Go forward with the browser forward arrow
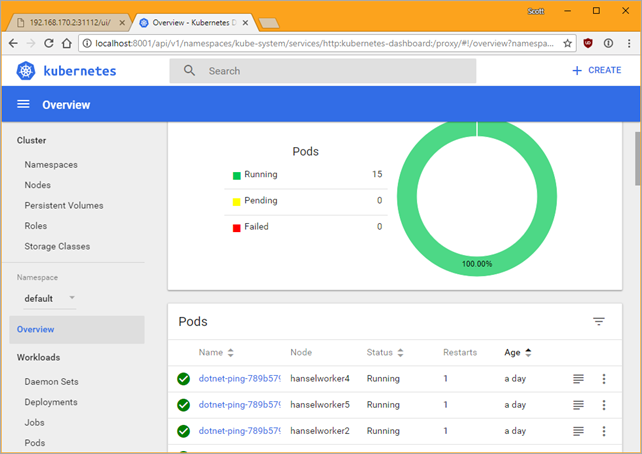Screen dimensions: 642x454 [31, 43]
